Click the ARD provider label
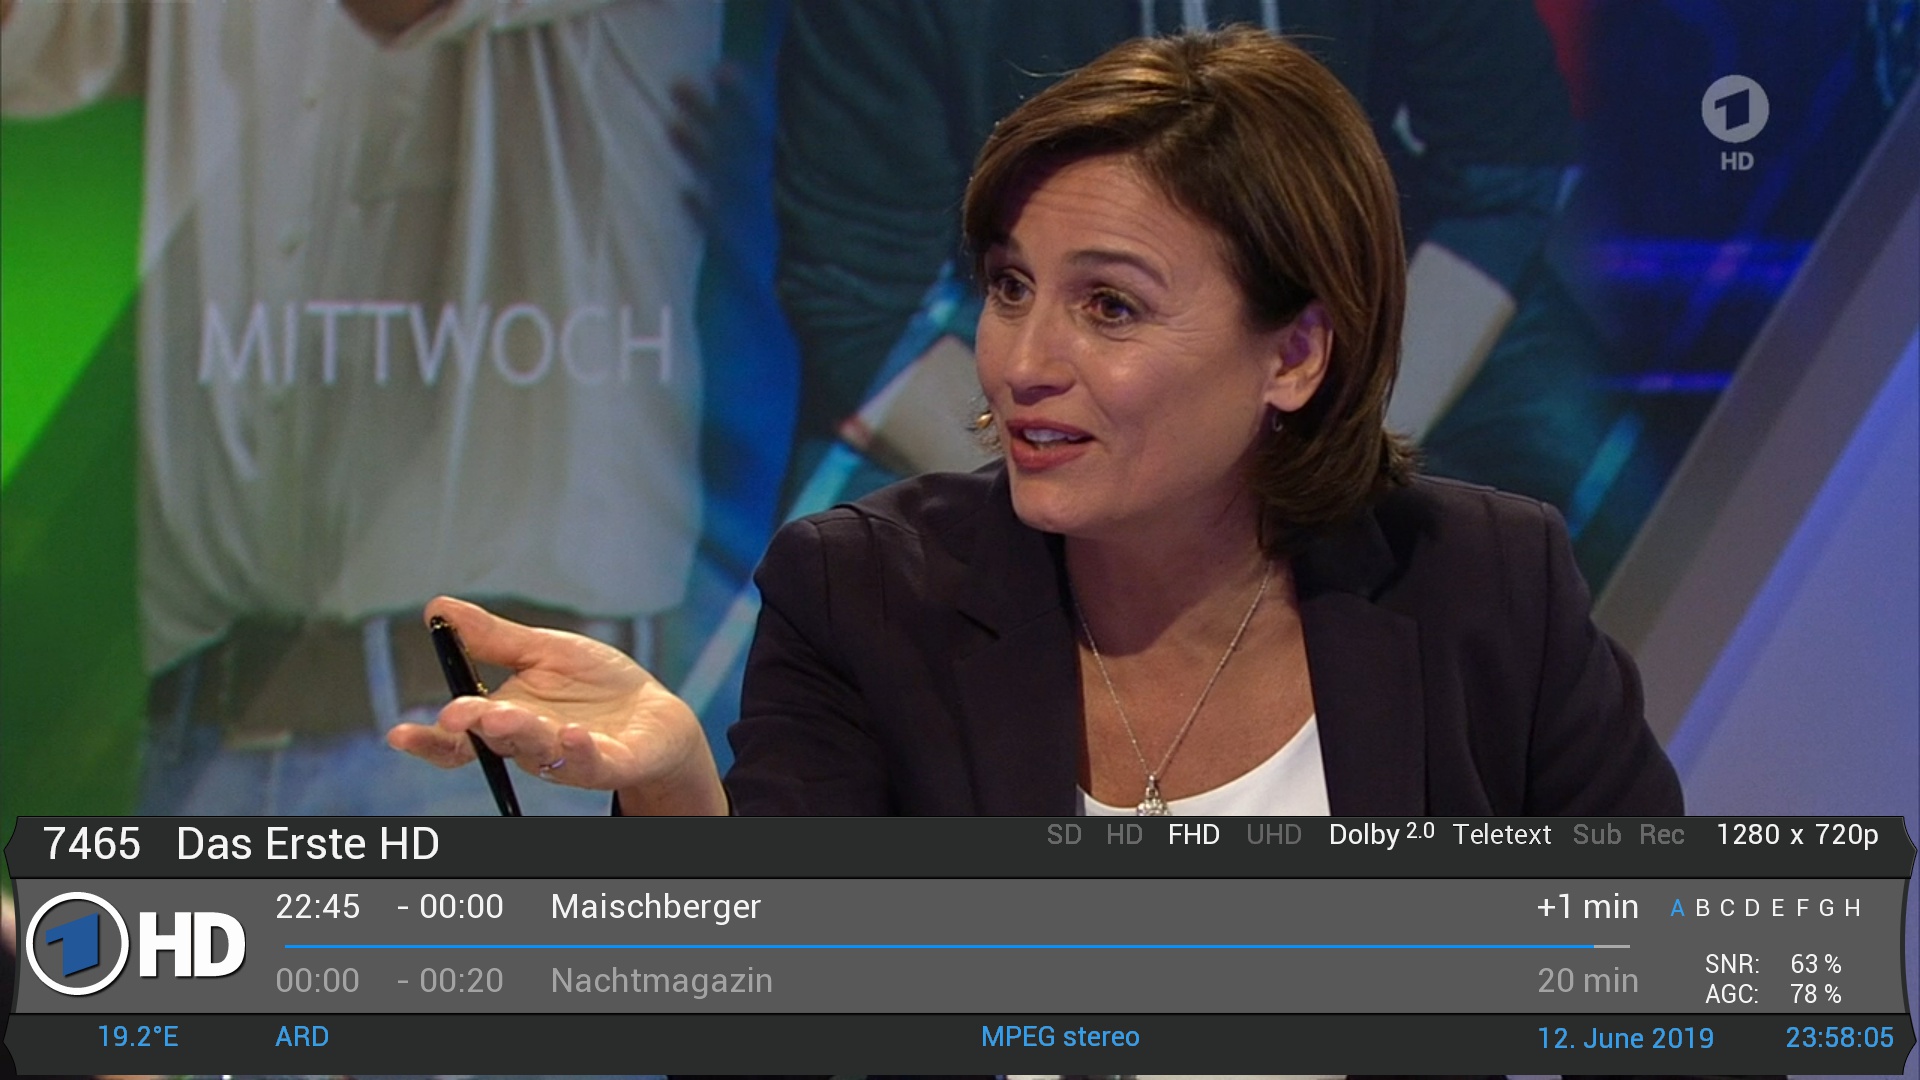Screen dimensions: 1920x1080 [302, 1037]
